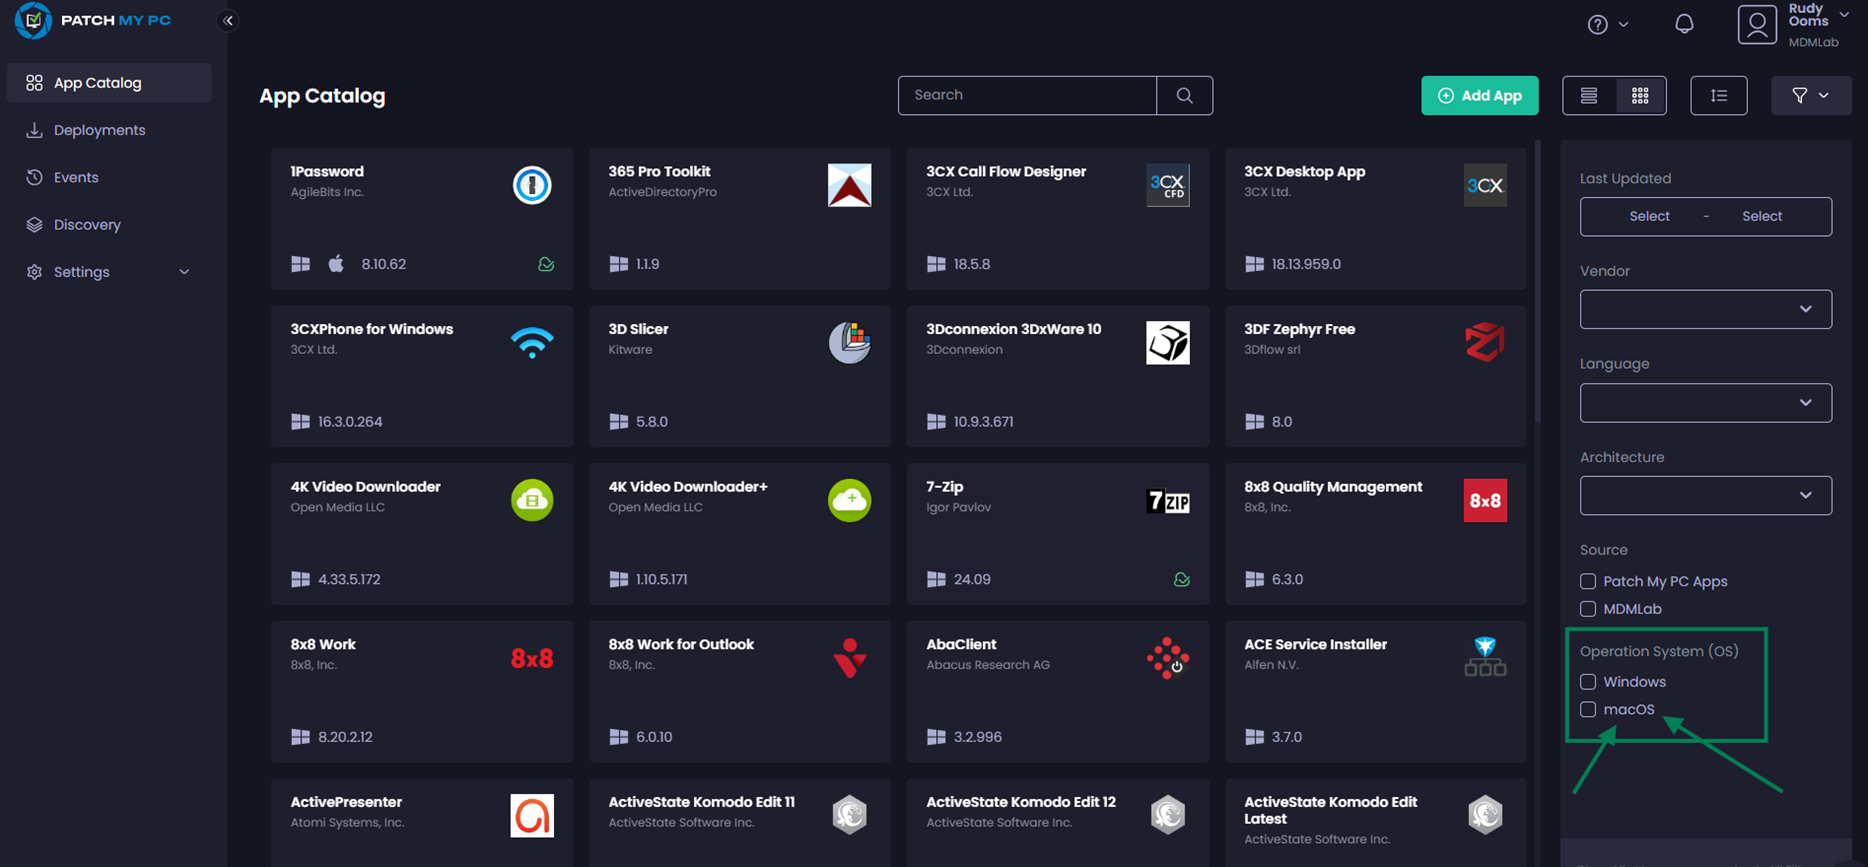The height and width of the screenshot is (867, 1868).
Task: Click the AbaClient logo
Action: click(1168, 658)
